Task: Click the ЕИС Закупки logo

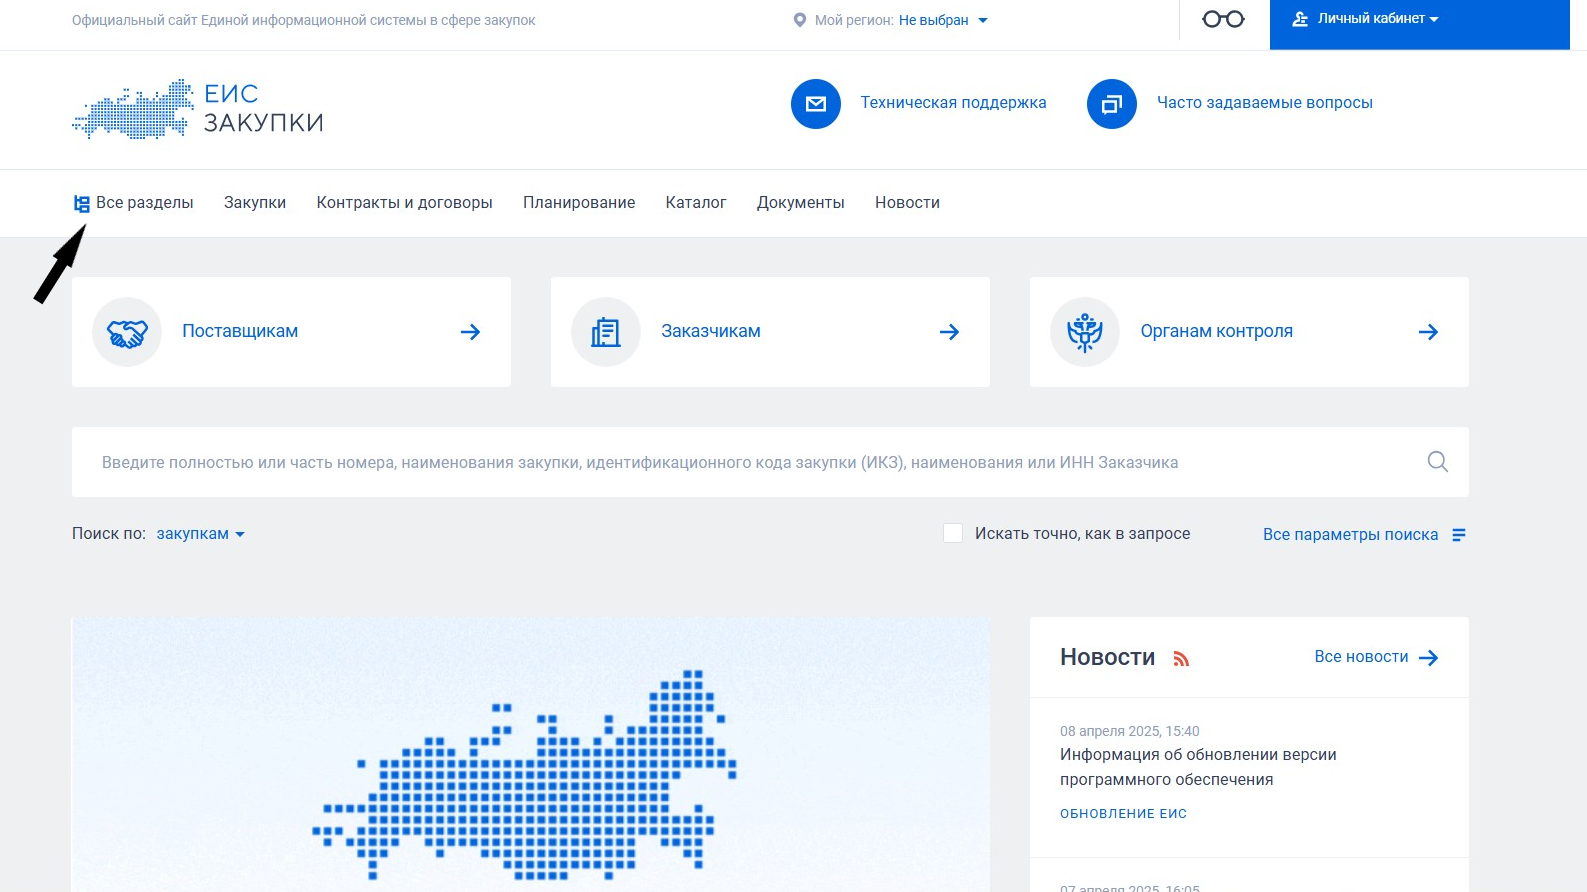Action: click(198, 109)
